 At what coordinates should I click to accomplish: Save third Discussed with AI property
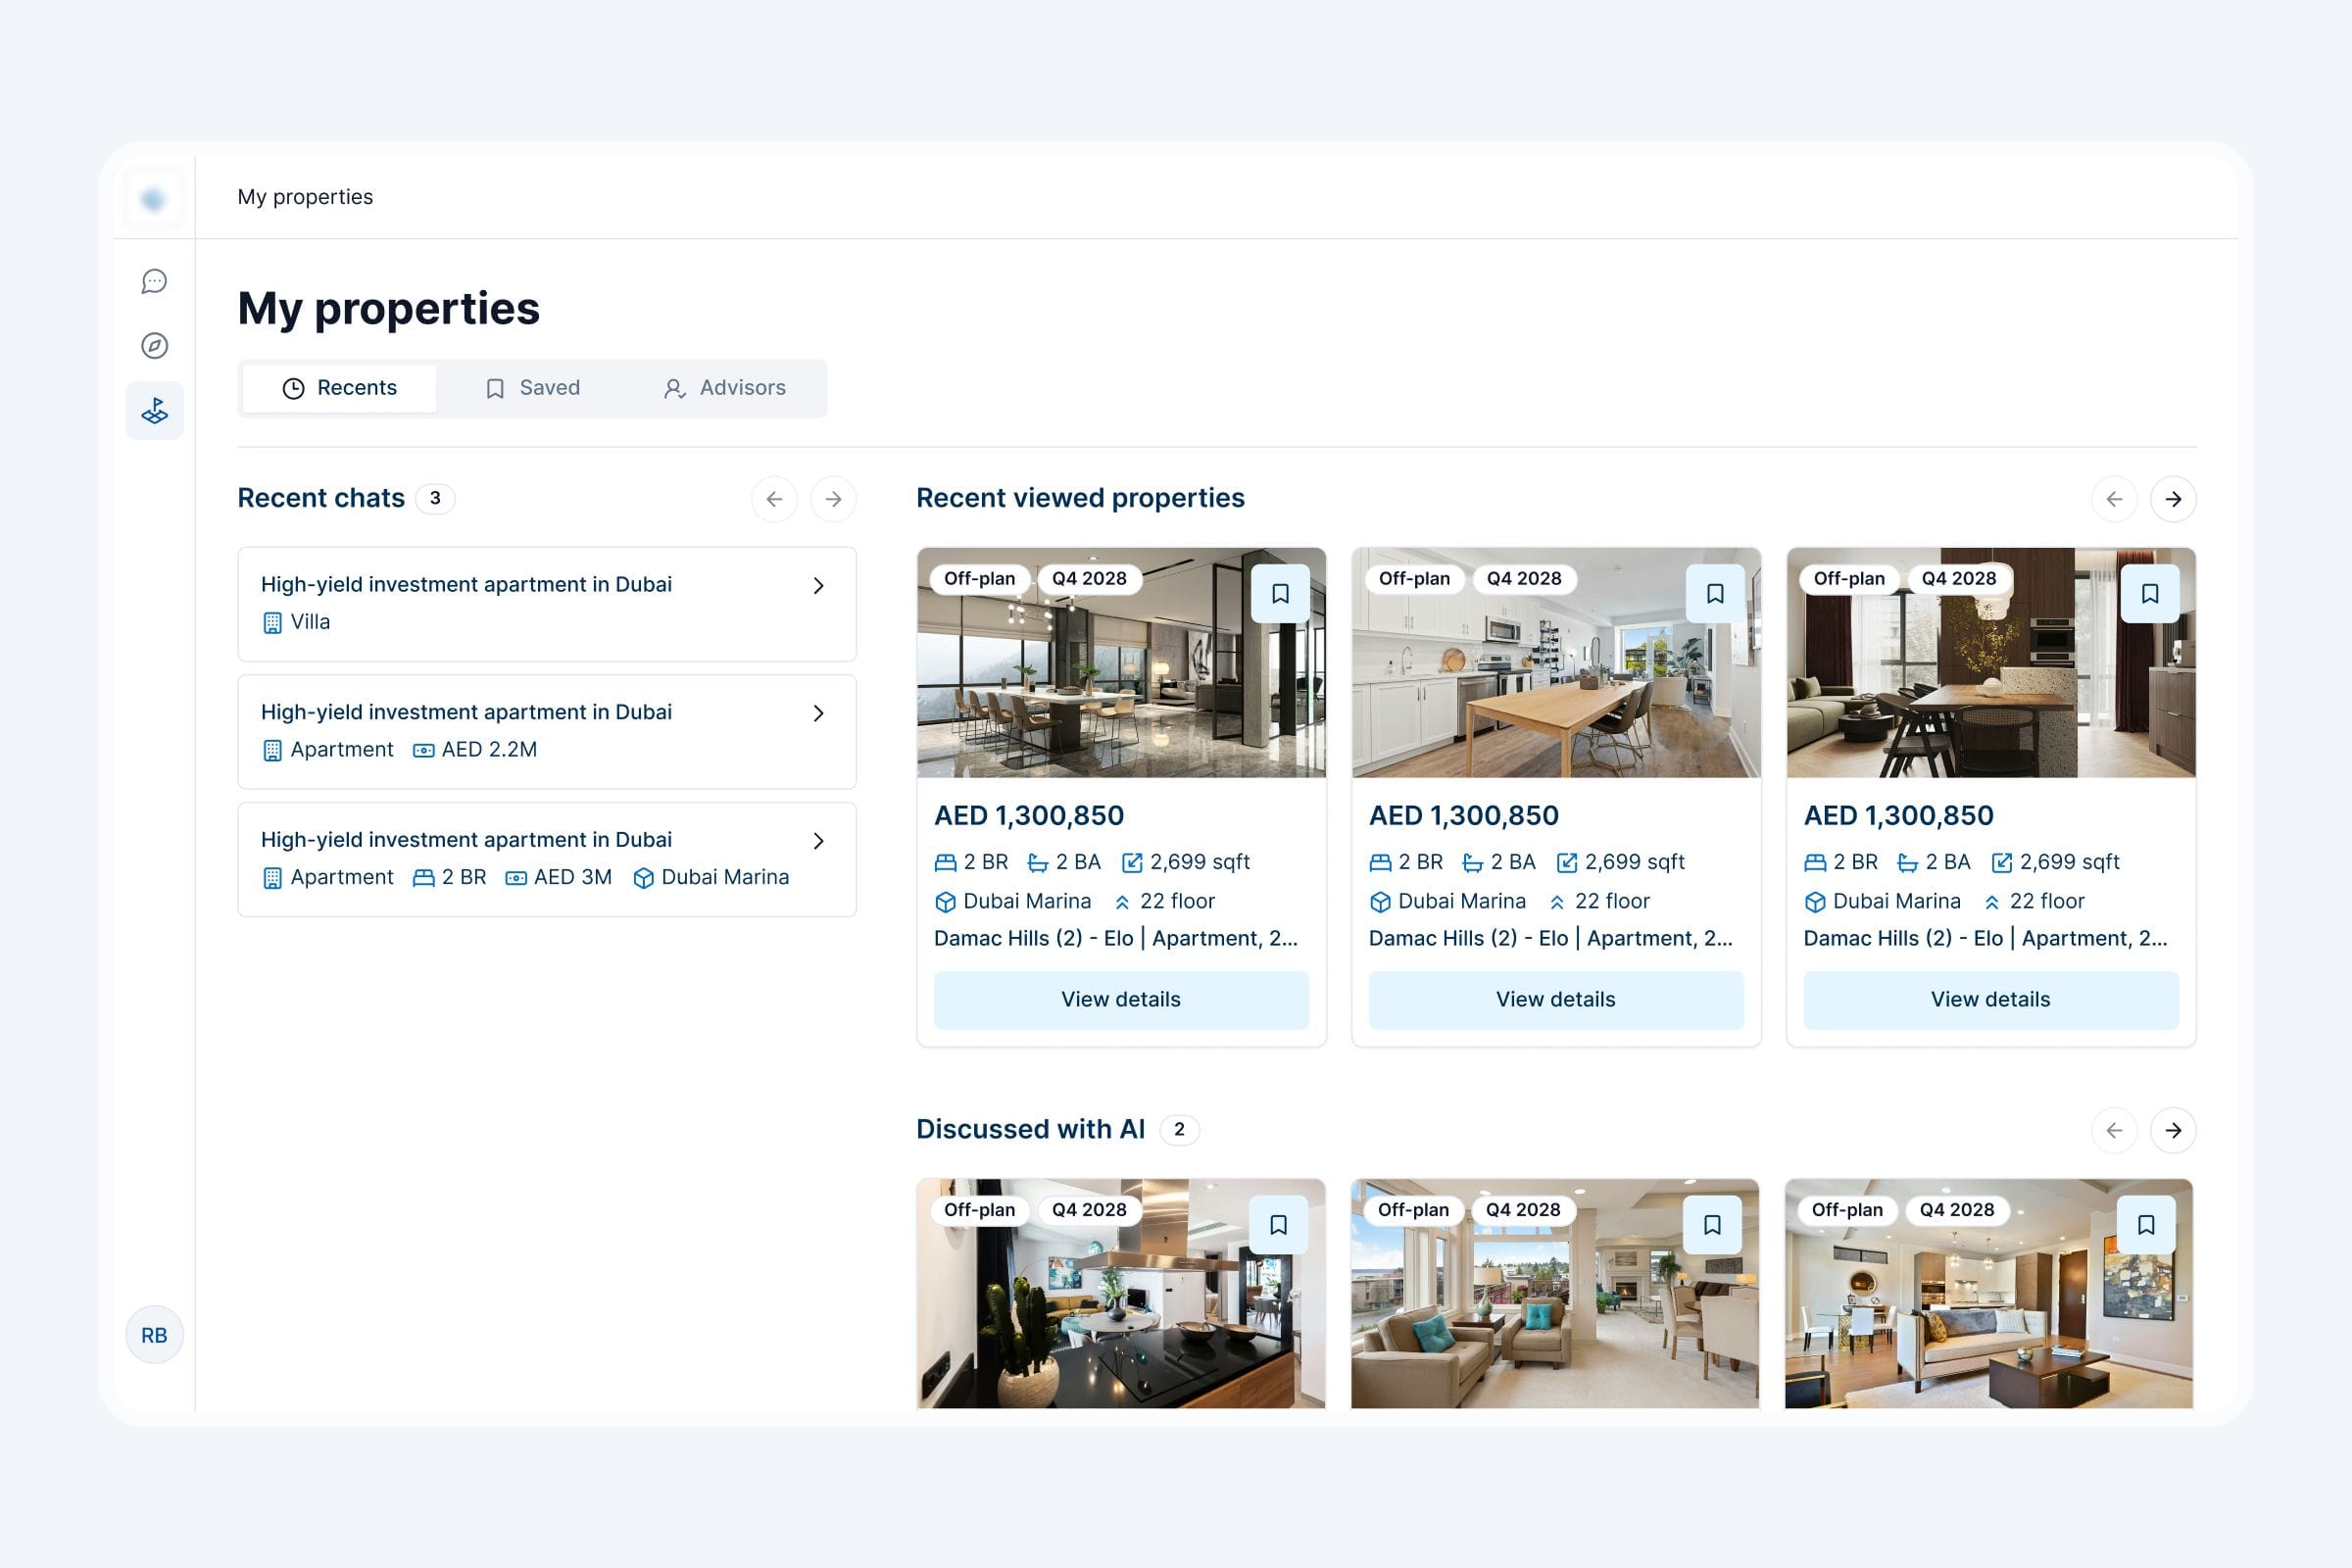tap(2146, 1225)
